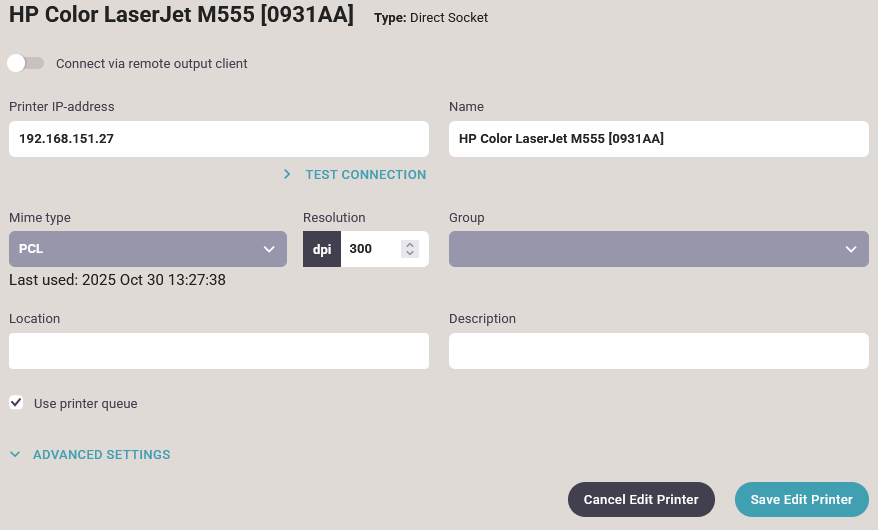Click the Advanced Settings chevron icon
Screen dimensions: 878x530
[x=15, y=455]
